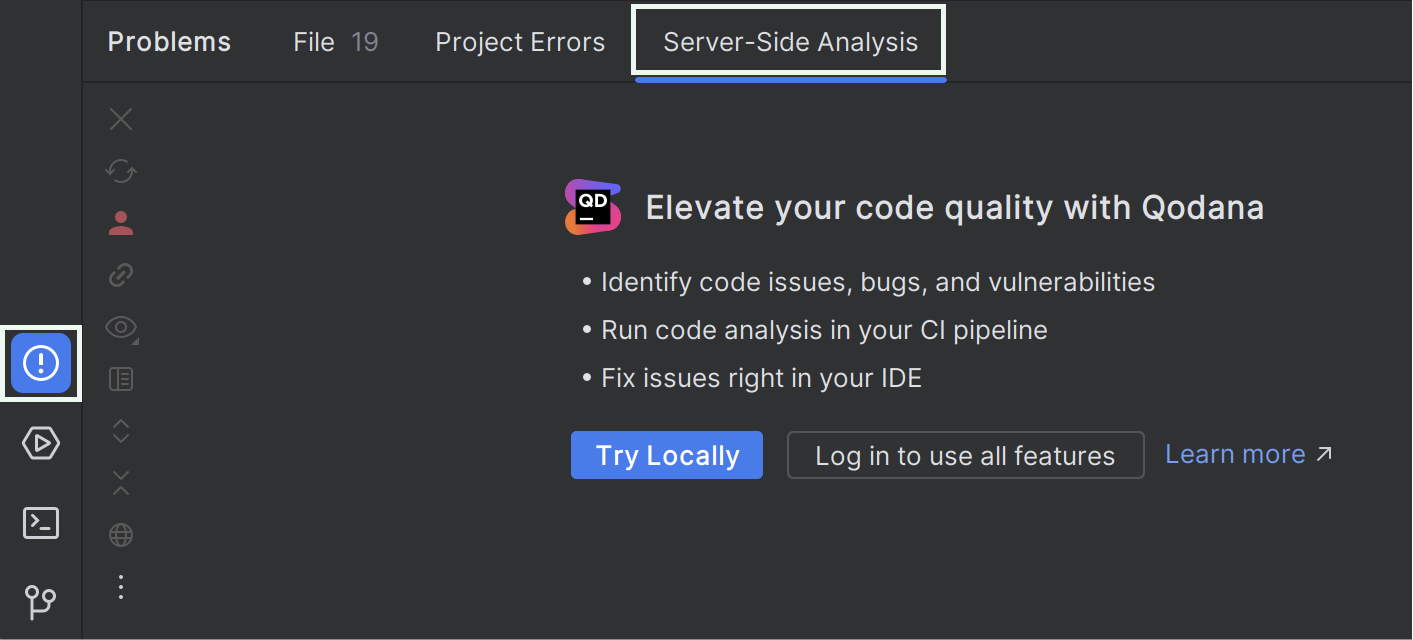The width and height of the screenshot is (1413, 640).
Task: Expand all results with the chevron icon
Action: (x=120, y=431)
